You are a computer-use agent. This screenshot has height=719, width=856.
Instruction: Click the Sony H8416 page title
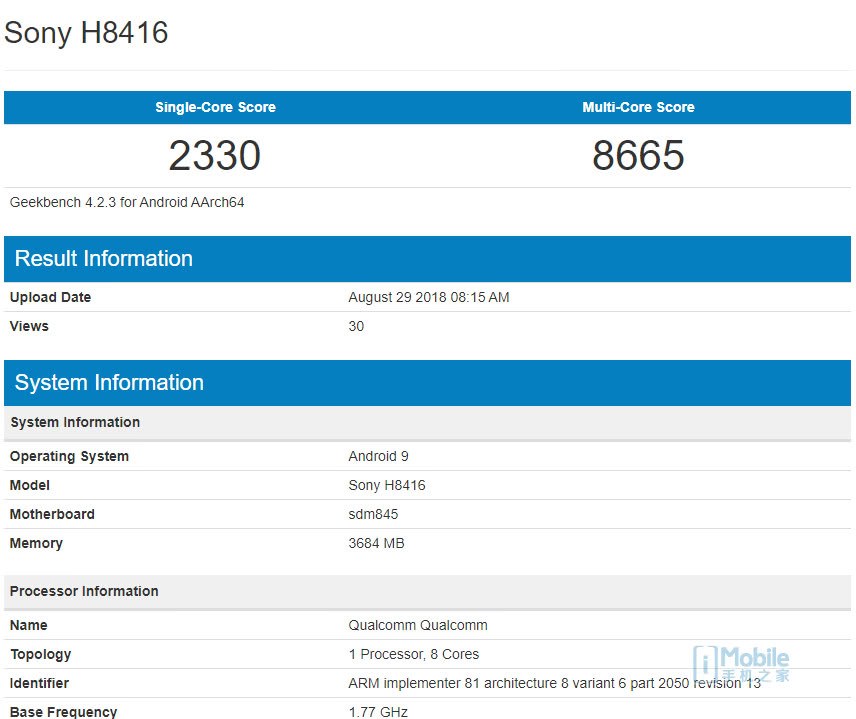(x=86, y=33)
